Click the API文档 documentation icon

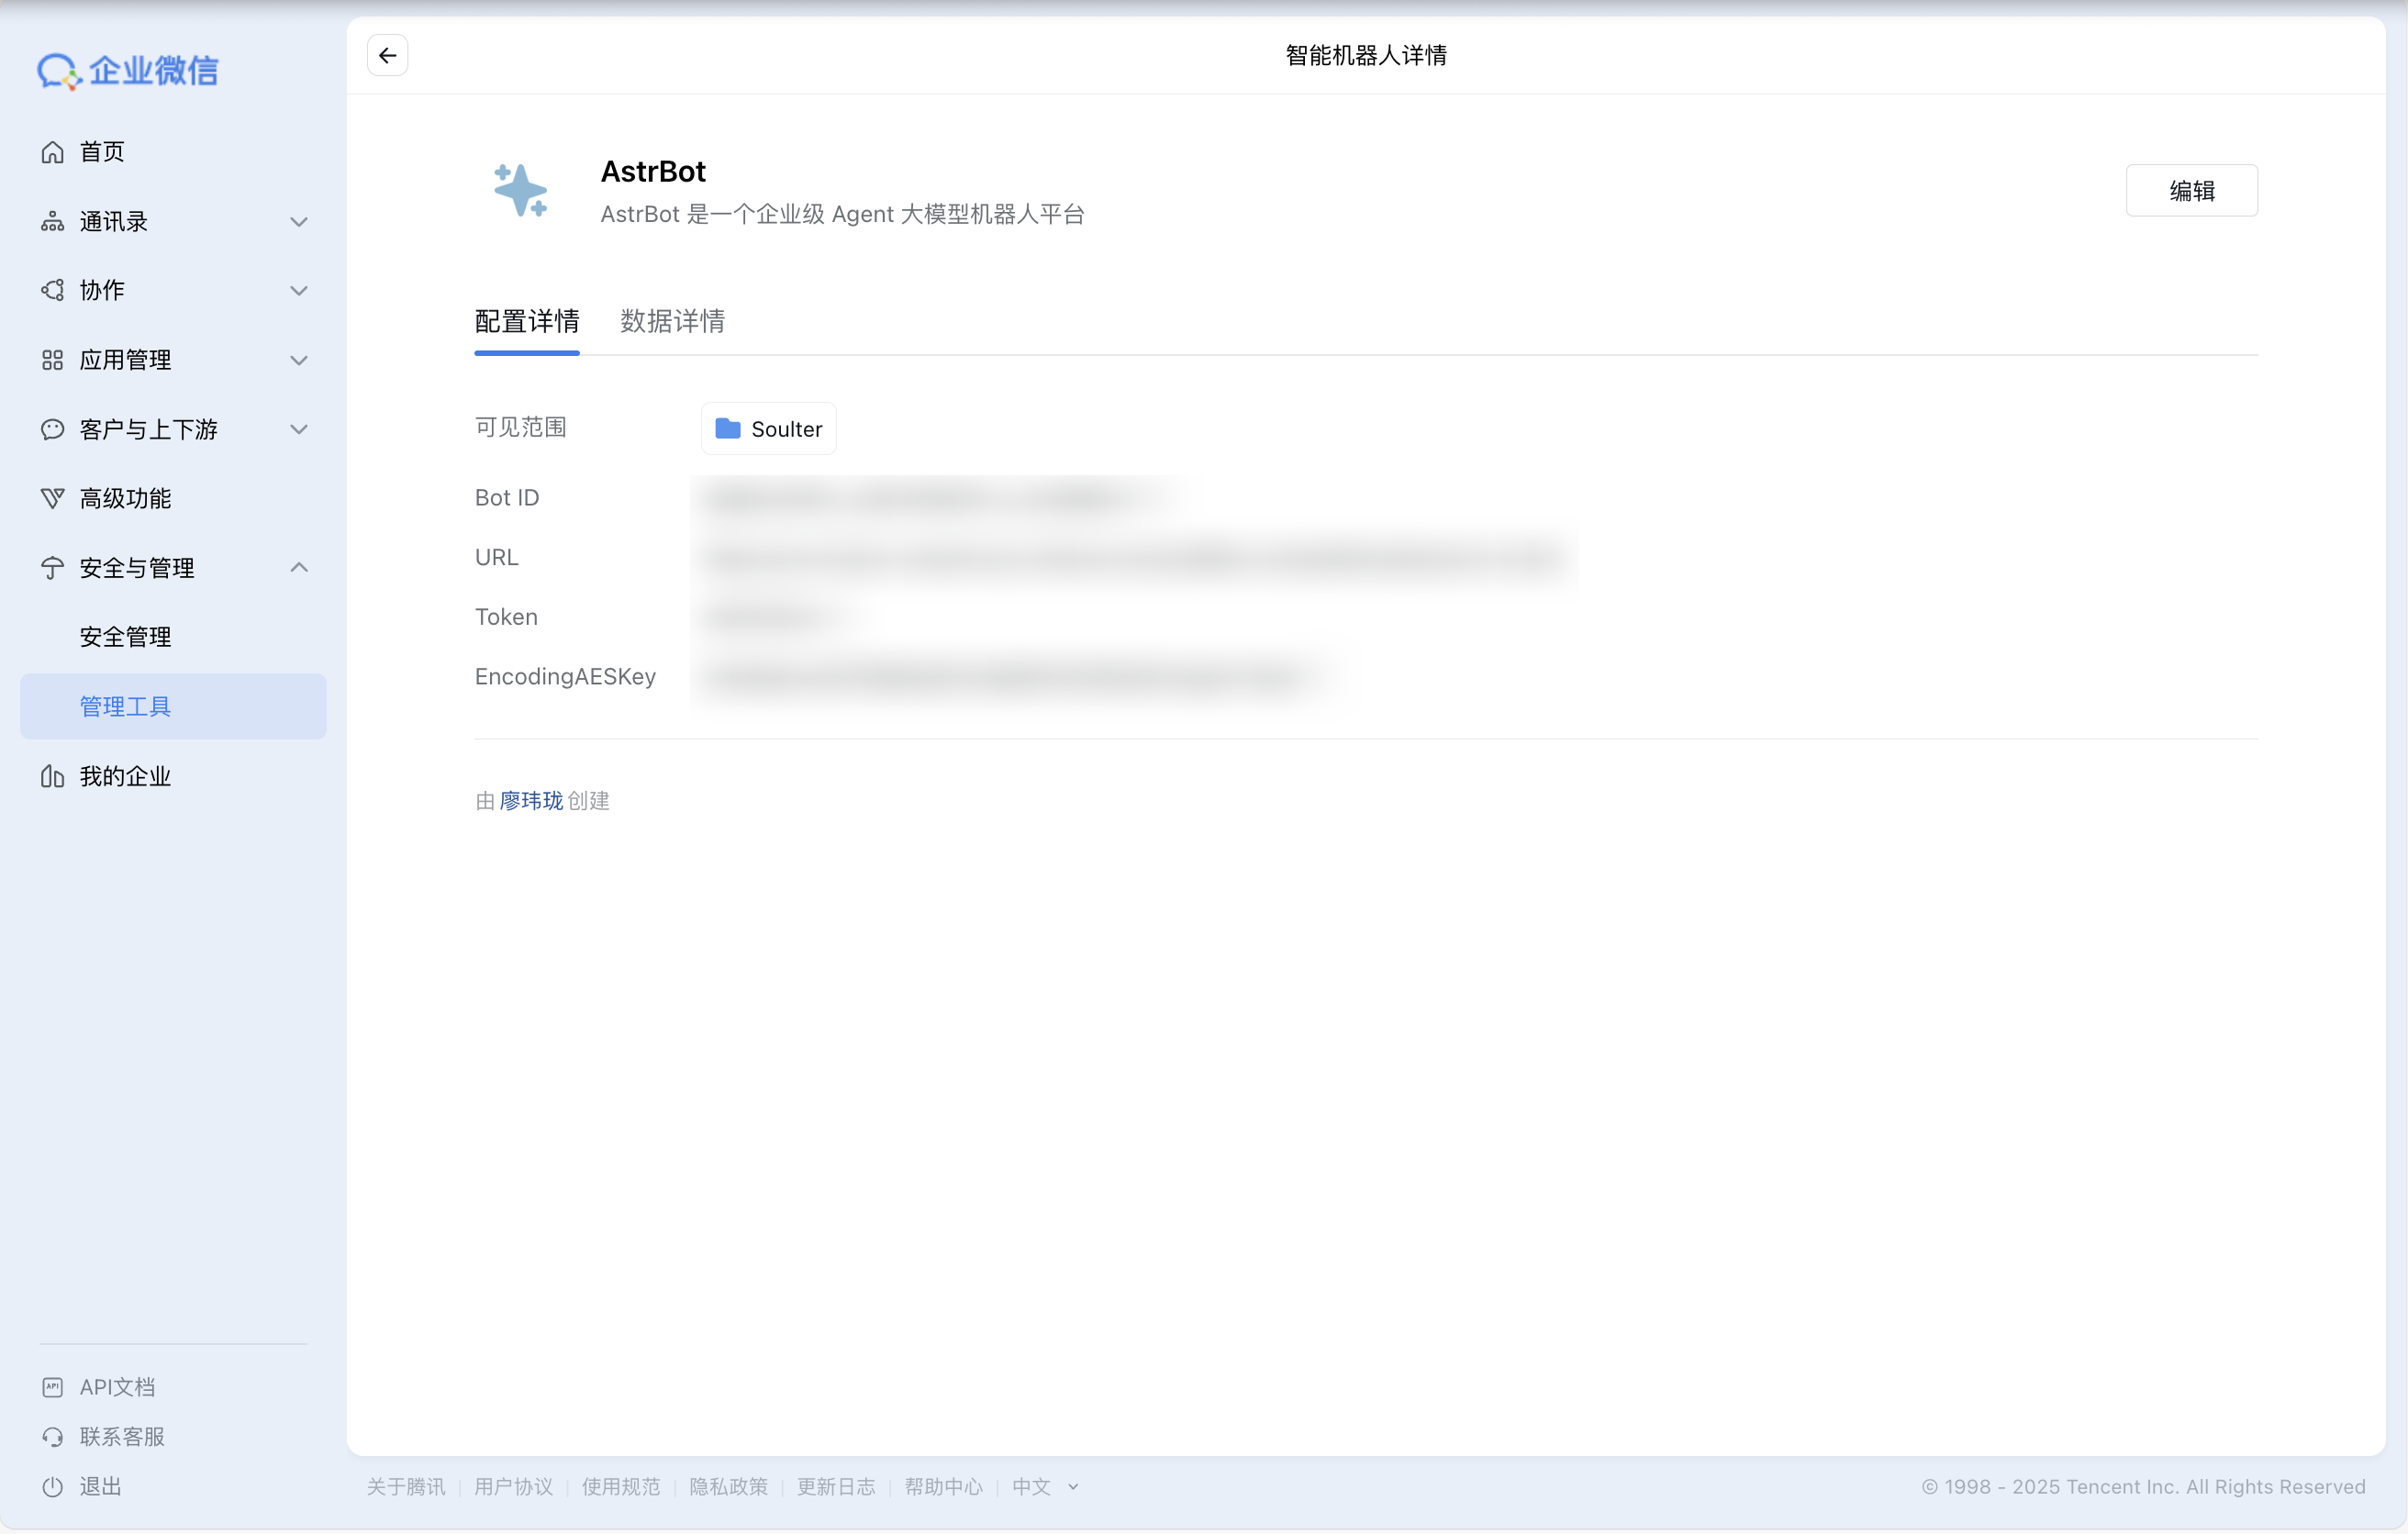tap(53, 1386)
